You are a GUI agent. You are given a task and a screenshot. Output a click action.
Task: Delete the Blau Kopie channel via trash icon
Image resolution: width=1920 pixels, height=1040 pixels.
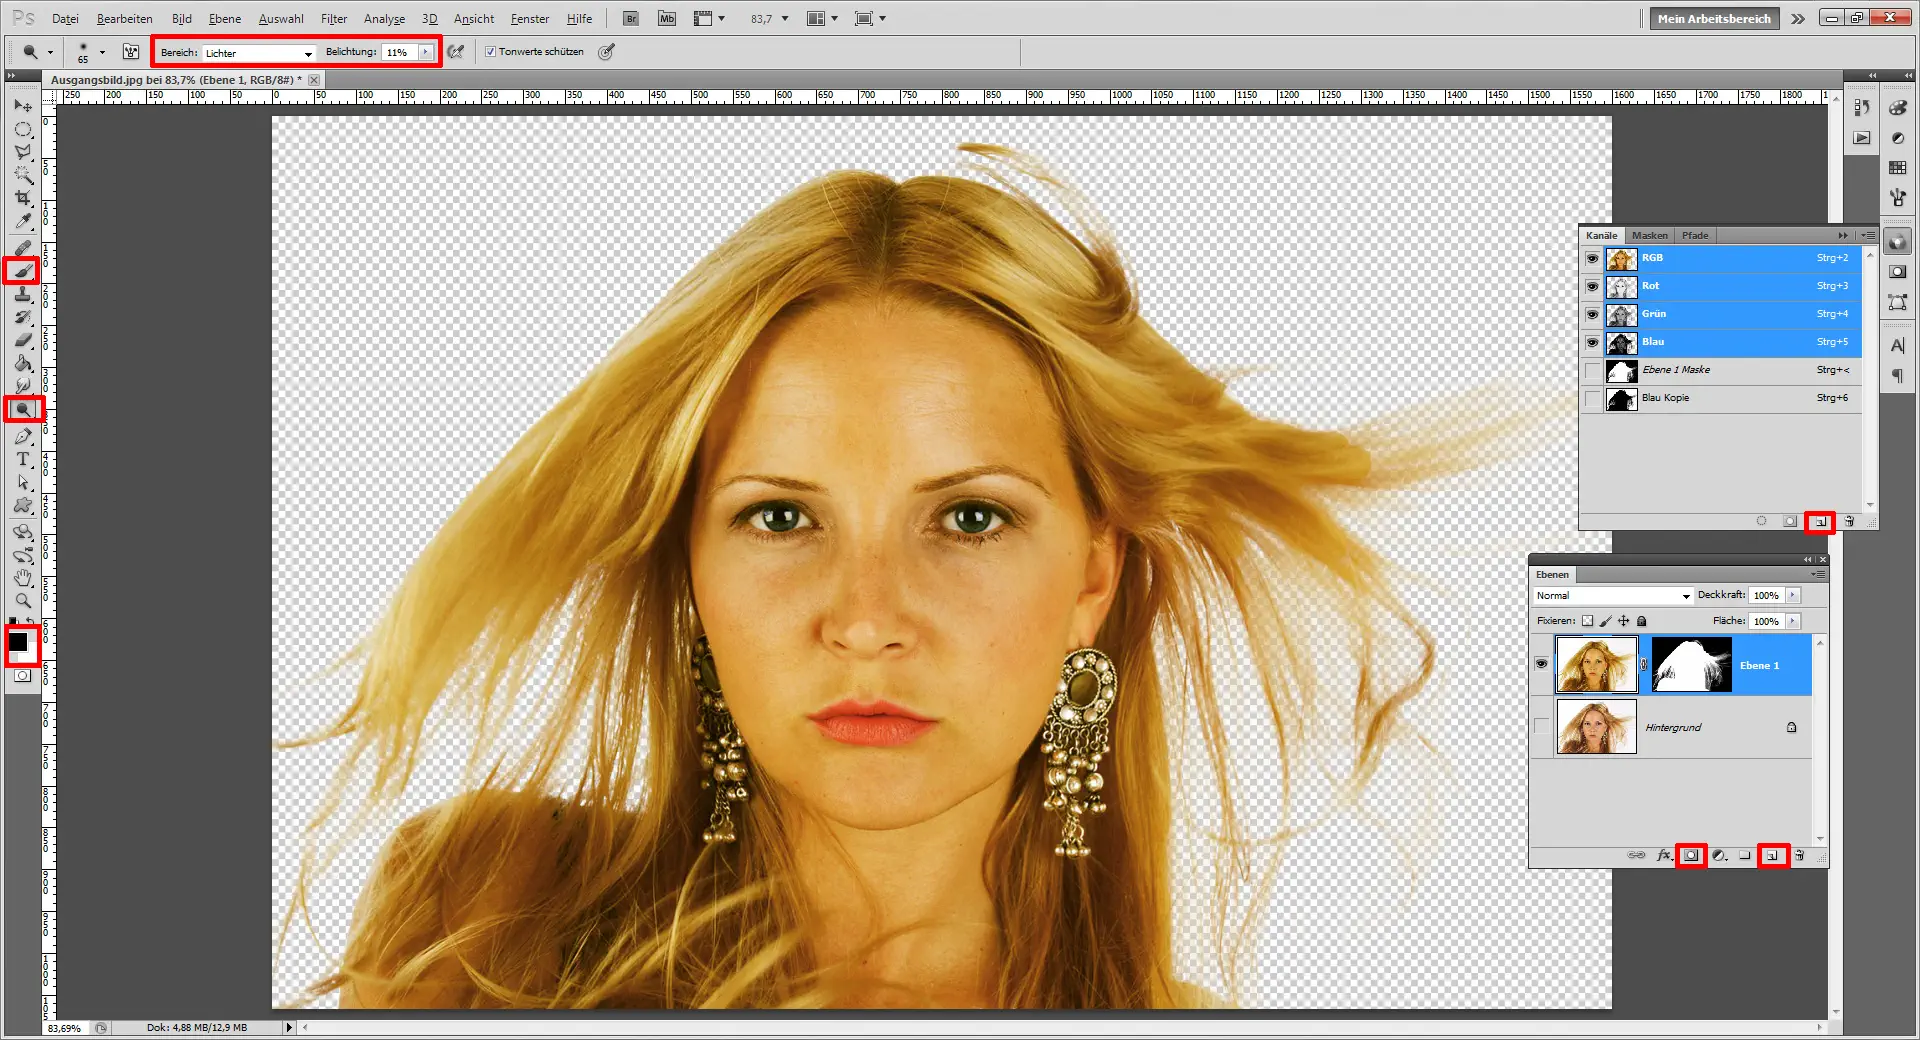pos(1850,521)
